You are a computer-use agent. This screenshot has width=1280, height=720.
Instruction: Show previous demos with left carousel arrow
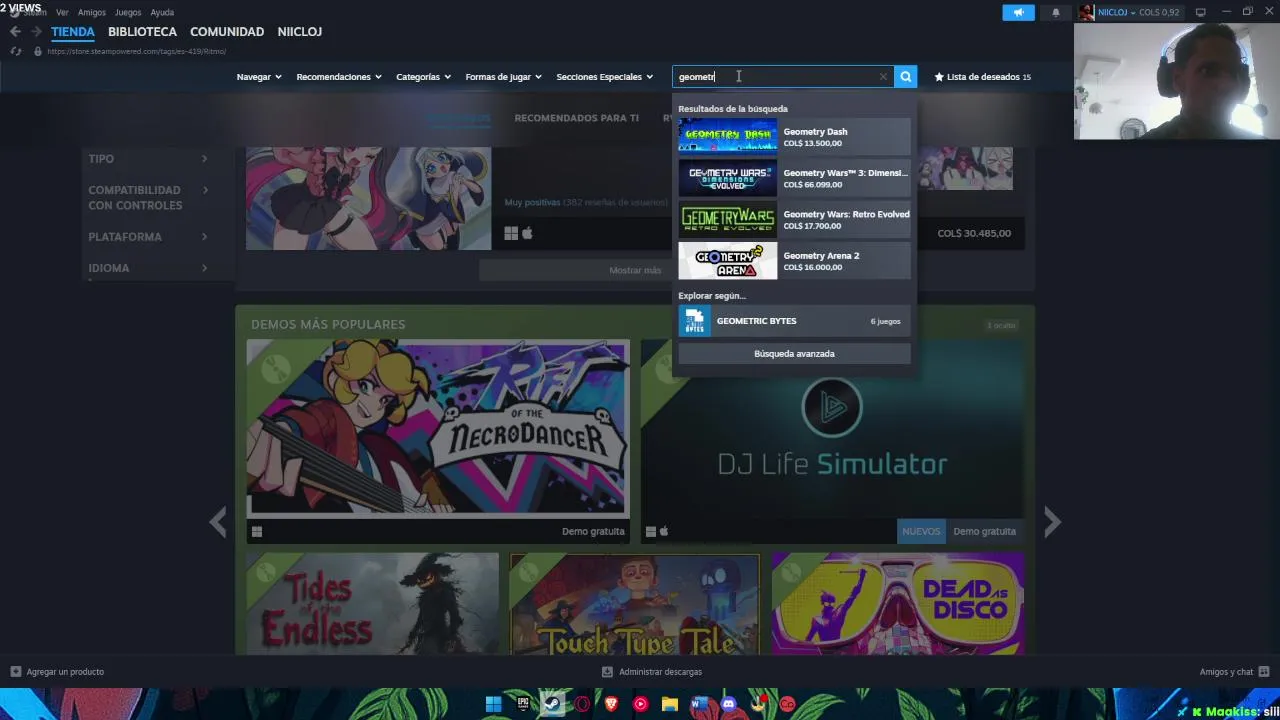(x=218, y=521)
